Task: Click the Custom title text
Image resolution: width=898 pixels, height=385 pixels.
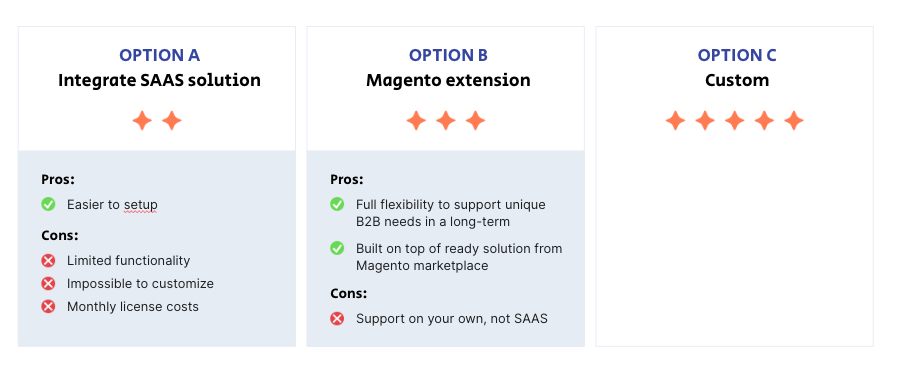Action: [736, 80]
